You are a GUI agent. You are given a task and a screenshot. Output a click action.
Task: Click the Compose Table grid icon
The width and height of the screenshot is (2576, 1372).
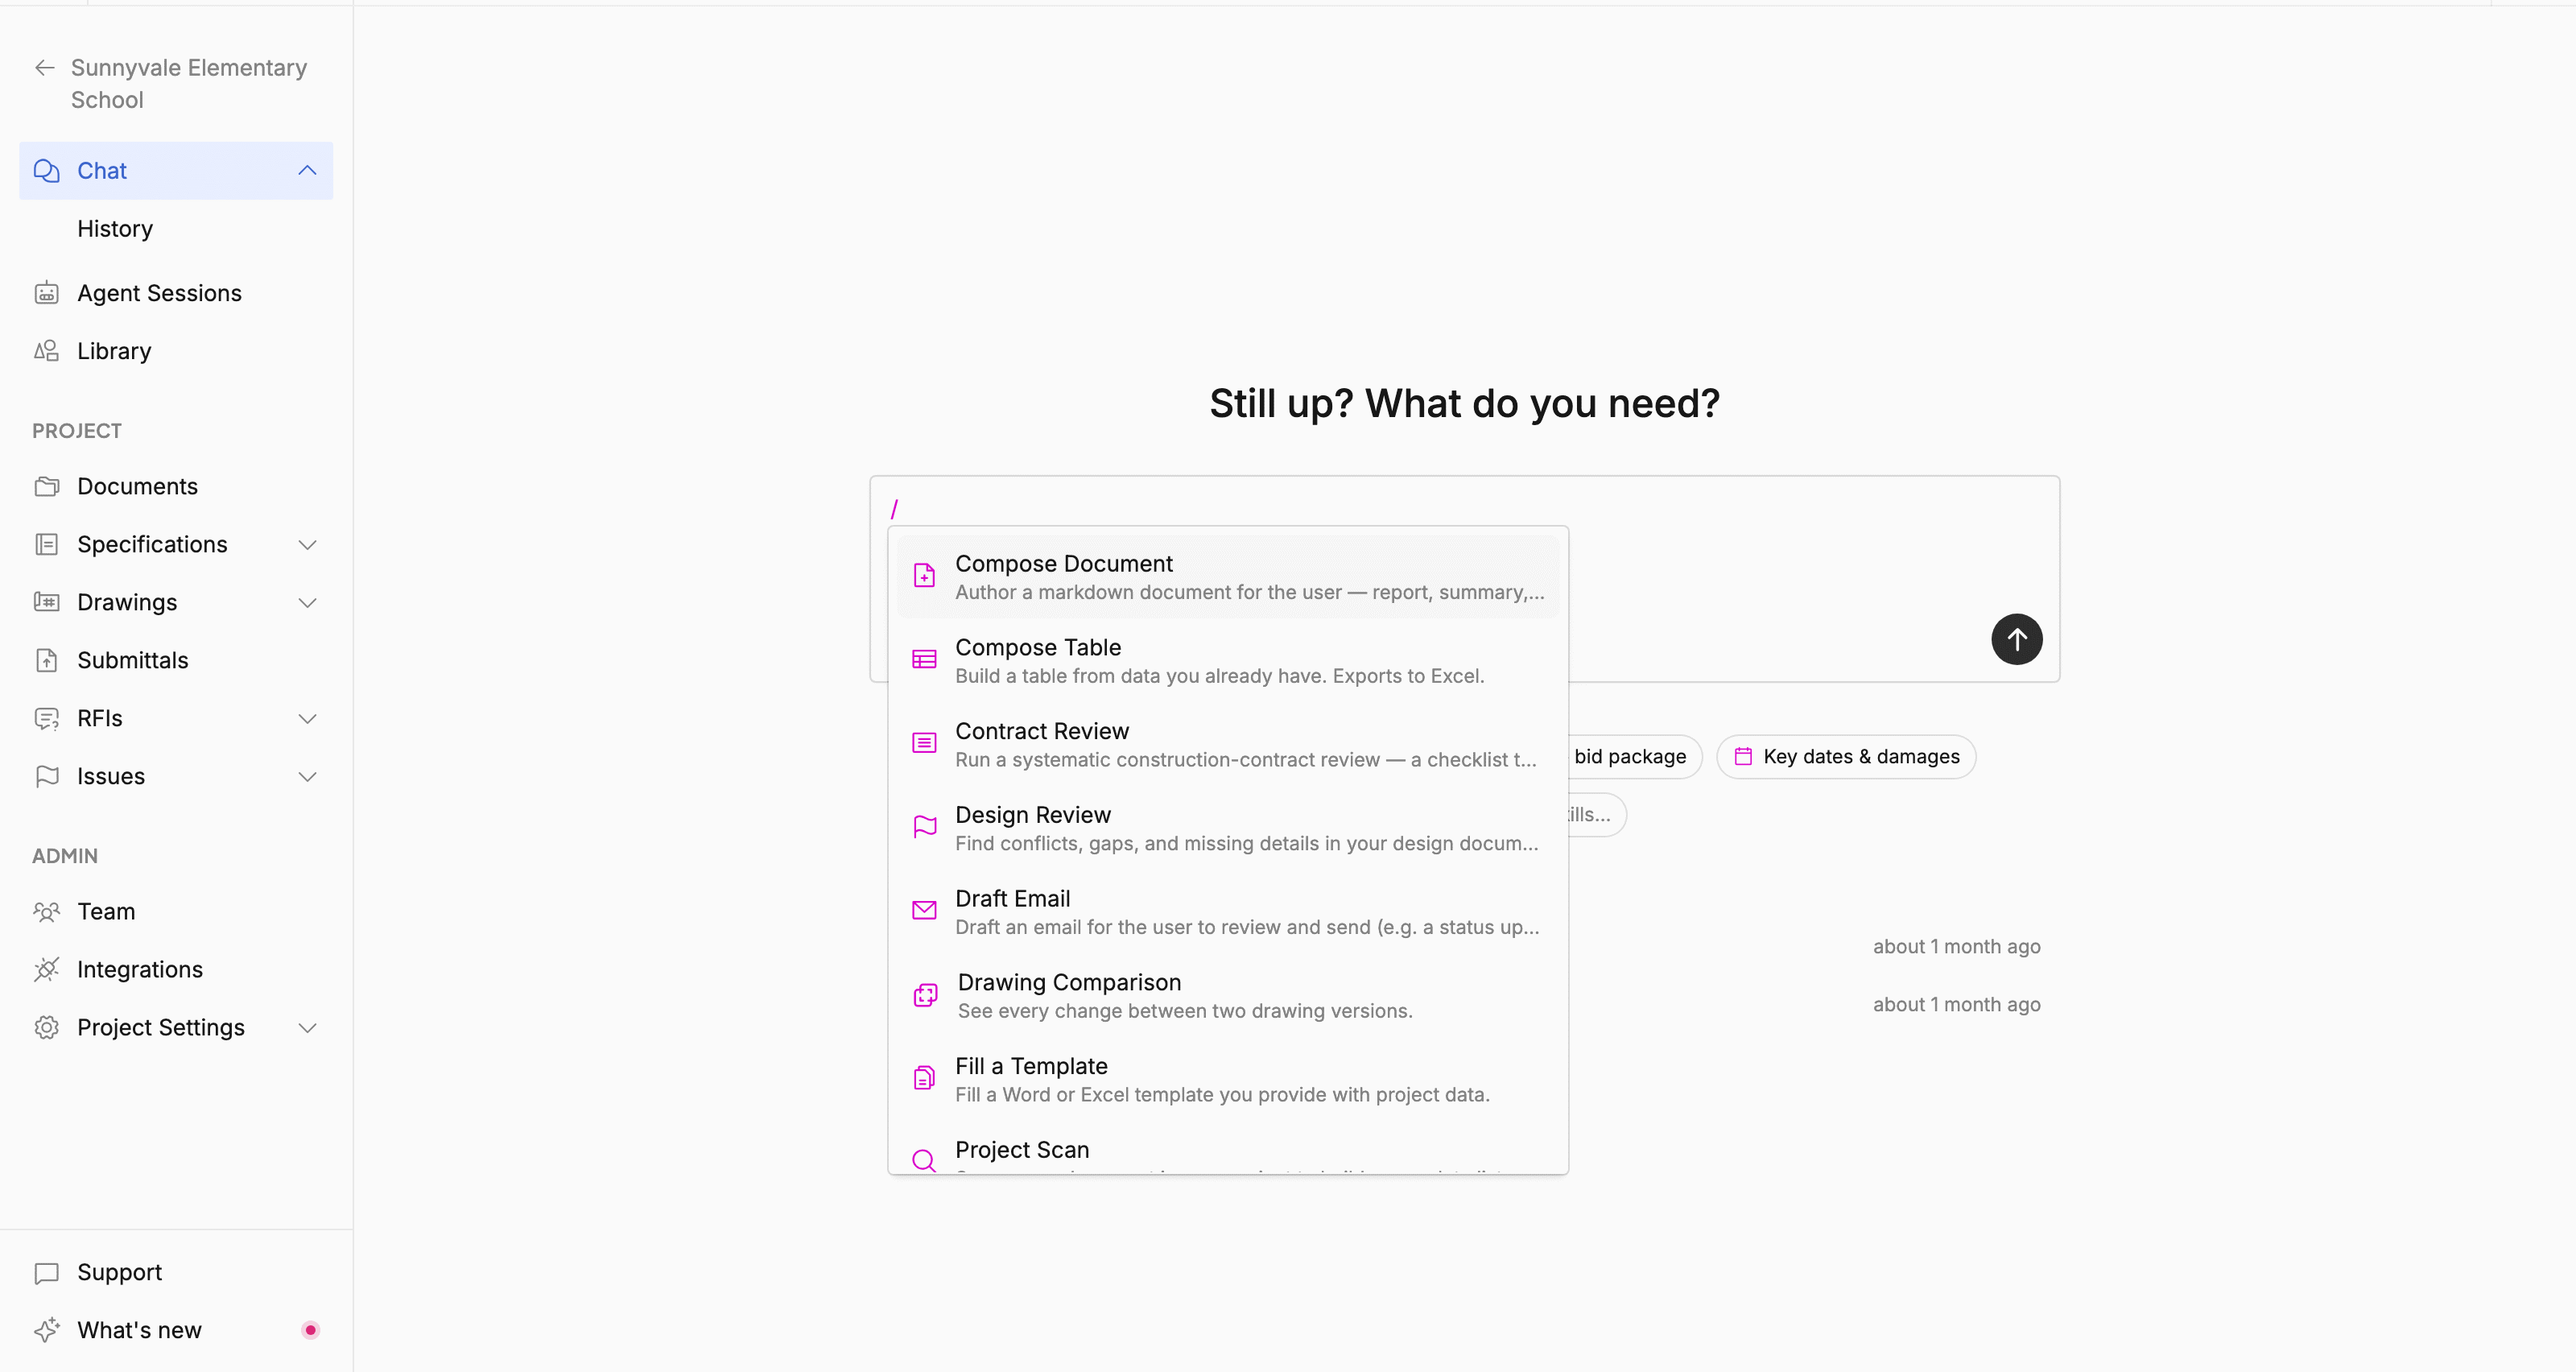click(x=924, y=660)
